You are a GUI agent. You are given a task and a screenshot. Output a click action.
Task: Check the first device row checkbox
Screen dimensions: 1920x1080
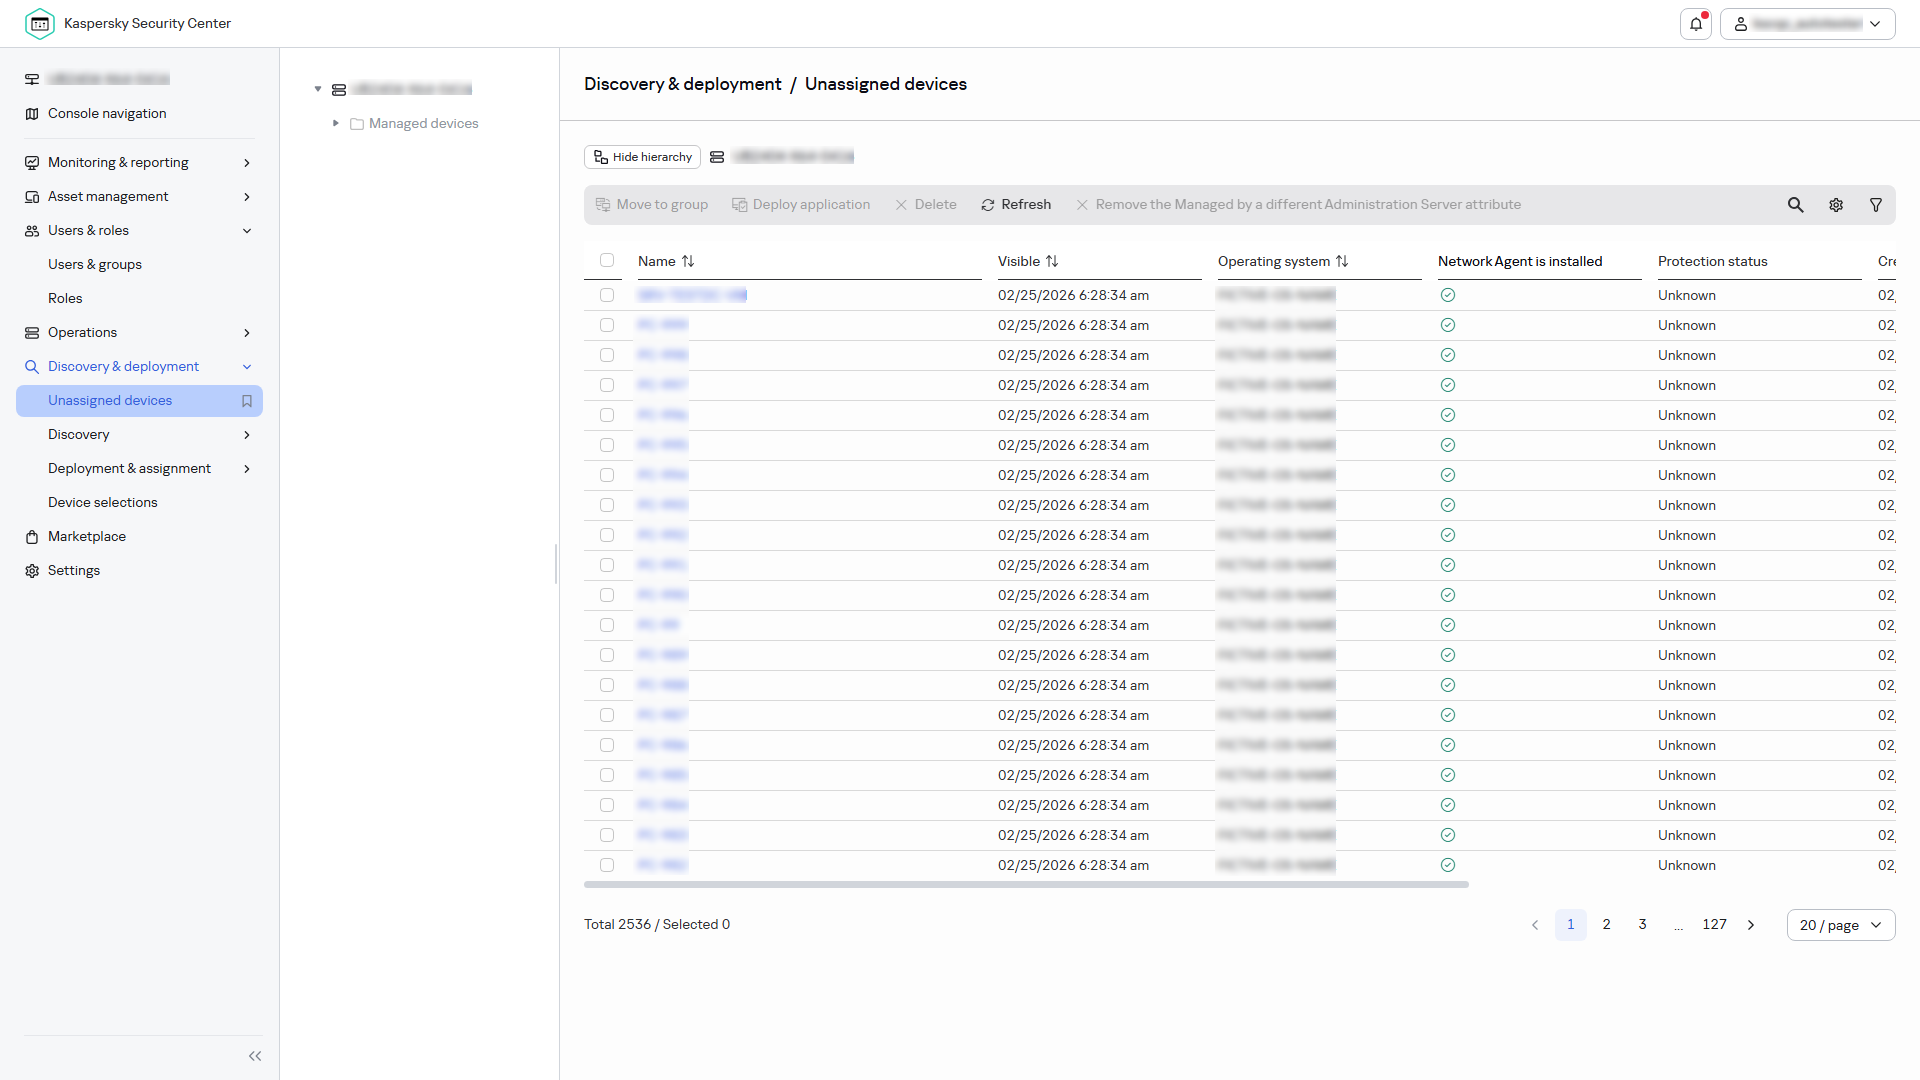click(607, 295)
